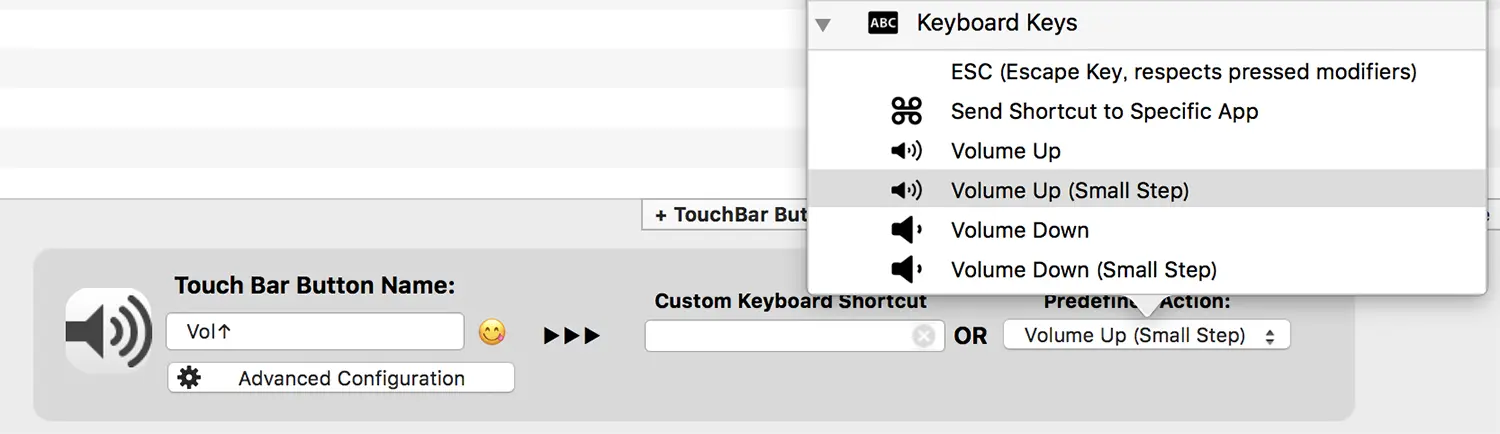Click speaker icon beside Volume Down (Small Step)
This screenshot has height=434, width=1500.
pos(906,270)
